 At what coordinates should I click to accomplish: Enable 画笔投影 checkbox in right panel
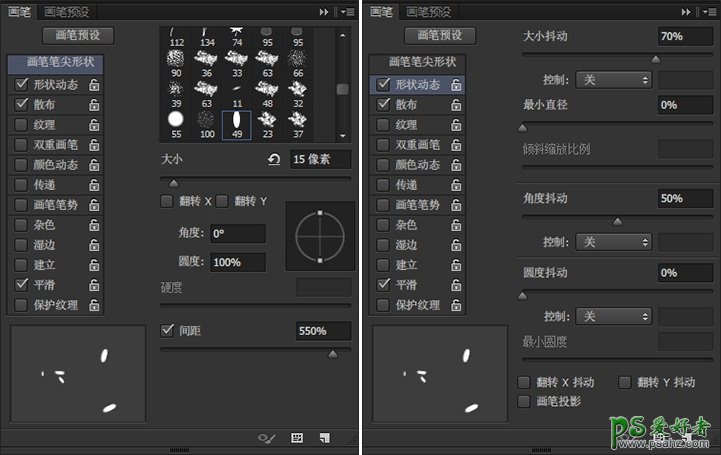click(x=524, y=401)
